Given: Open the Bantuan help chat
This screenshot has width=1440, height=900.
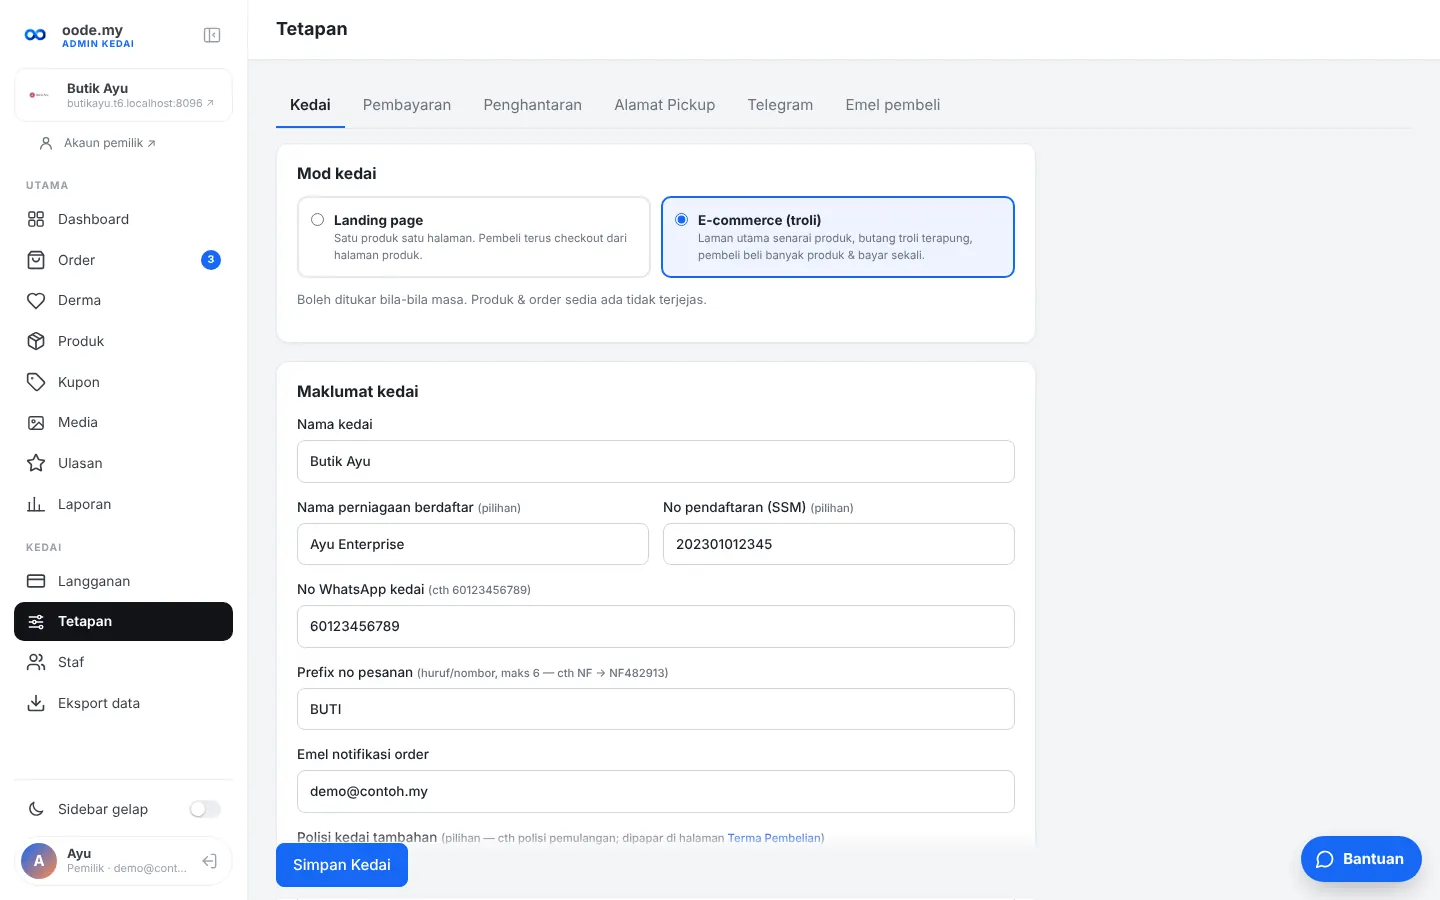Looking at the screenshot, I should pyautogui.click(x=1361, y=859).
